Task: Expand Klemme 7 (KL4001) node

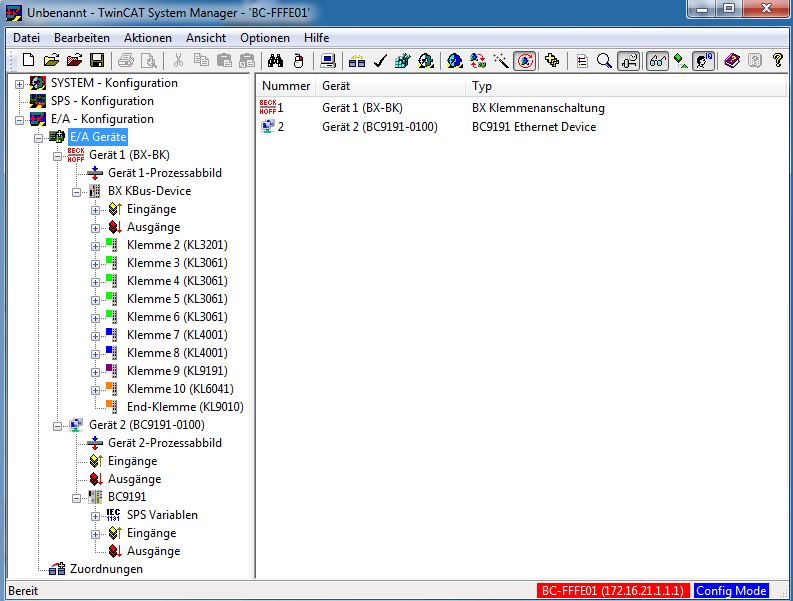Action: click(x=95, y=336)
